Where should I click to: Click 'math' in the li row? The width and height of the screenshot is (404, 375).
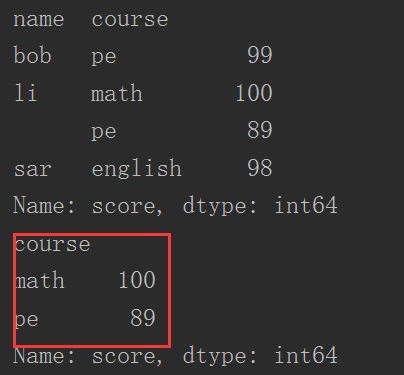[x=117, y=93]
